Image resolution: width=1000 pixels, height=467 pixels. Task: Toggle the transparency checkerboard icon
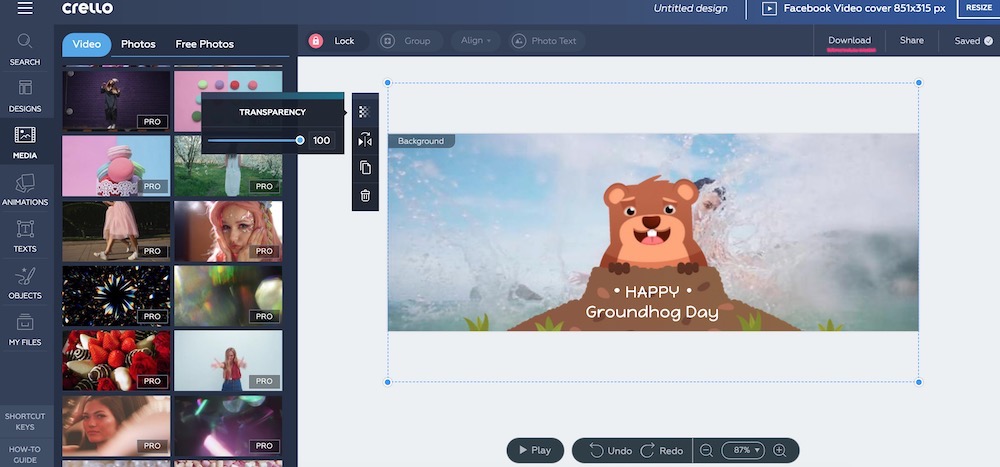365,112
